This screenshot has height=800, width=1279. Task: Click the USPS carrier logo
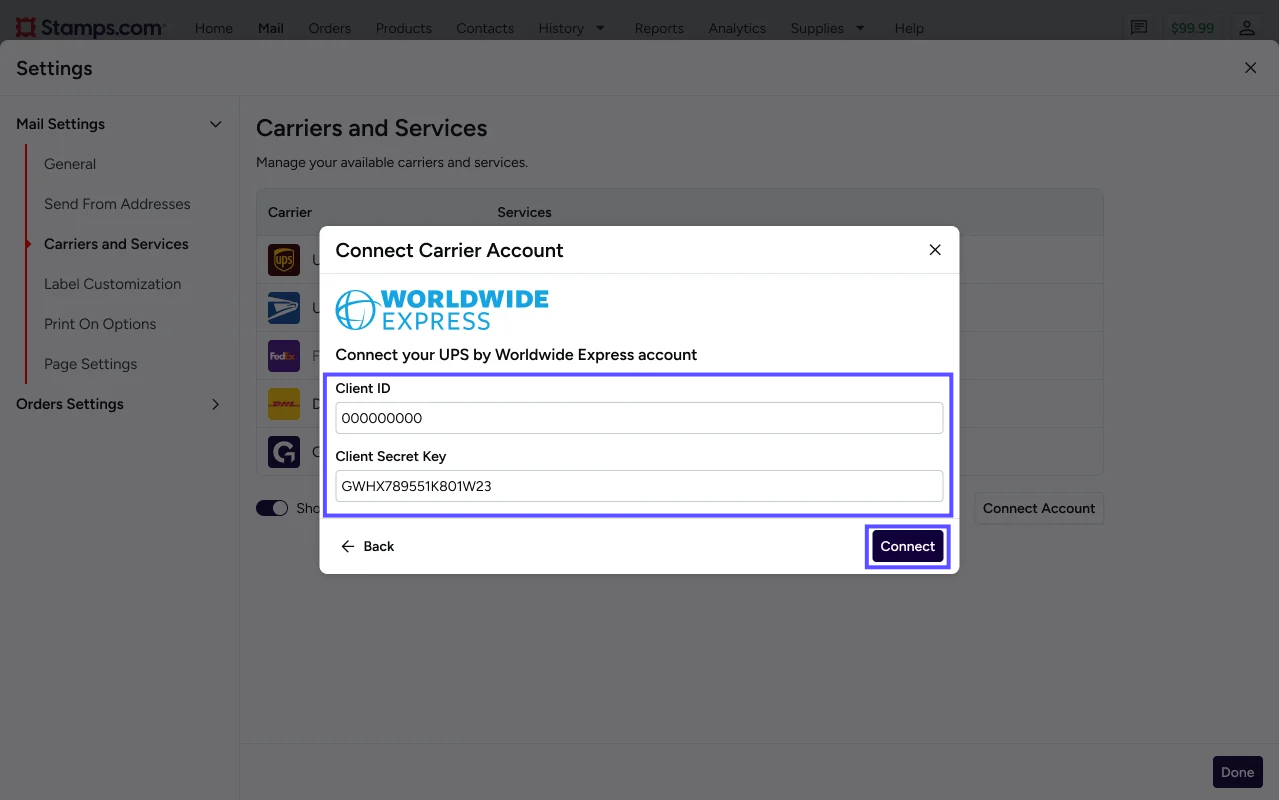point(284,308)
